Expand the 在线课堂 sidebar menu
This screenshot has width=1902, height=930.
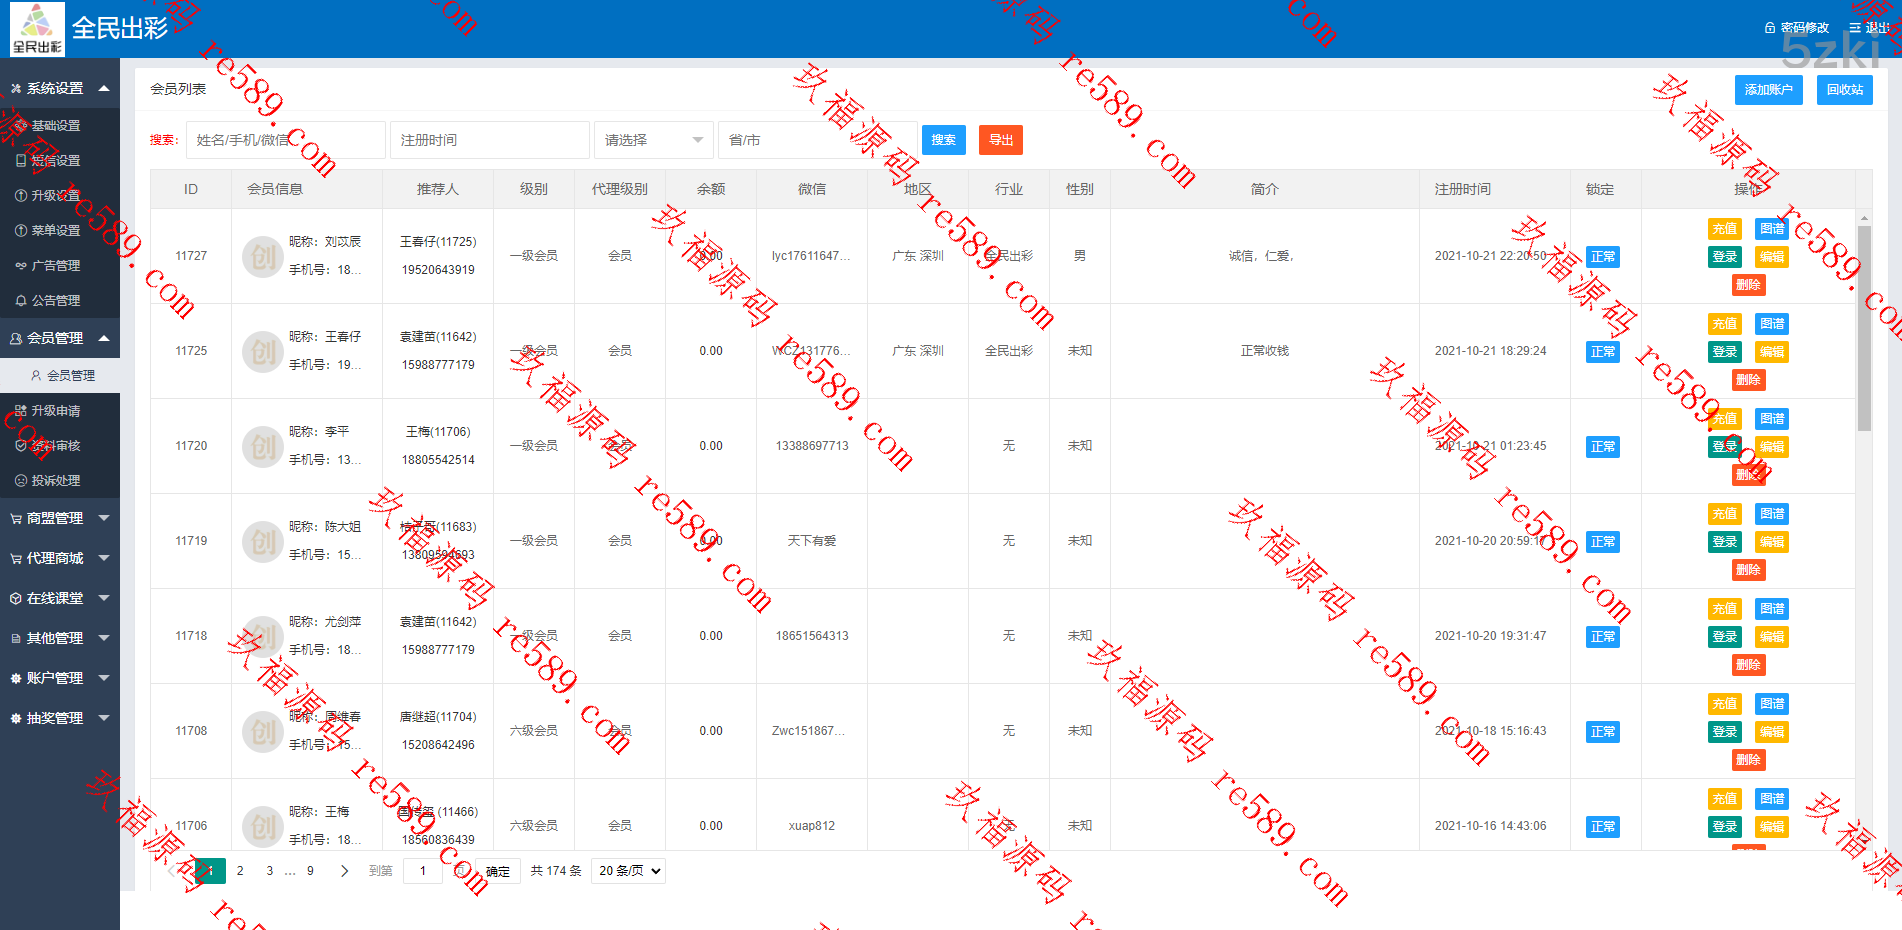[59, 598]
